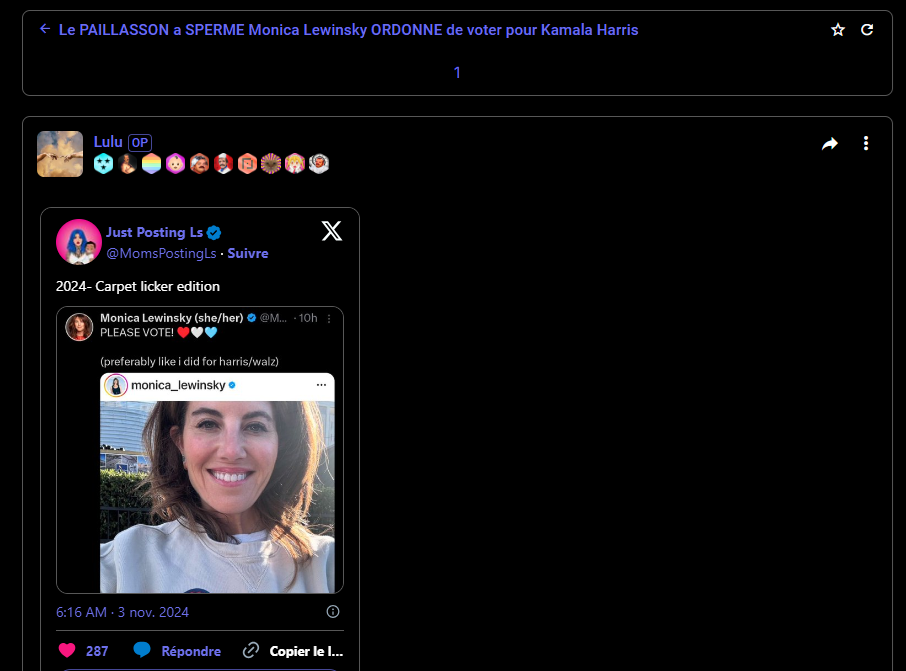
Task: Click the Suivre follow link
Action: 248,254
